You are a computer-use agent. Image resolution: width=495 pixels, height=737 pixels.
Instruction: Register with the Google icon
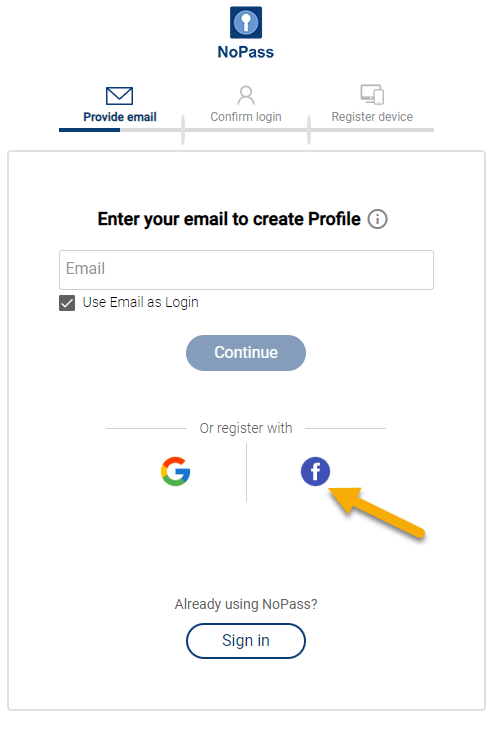[x=175, y=471]
